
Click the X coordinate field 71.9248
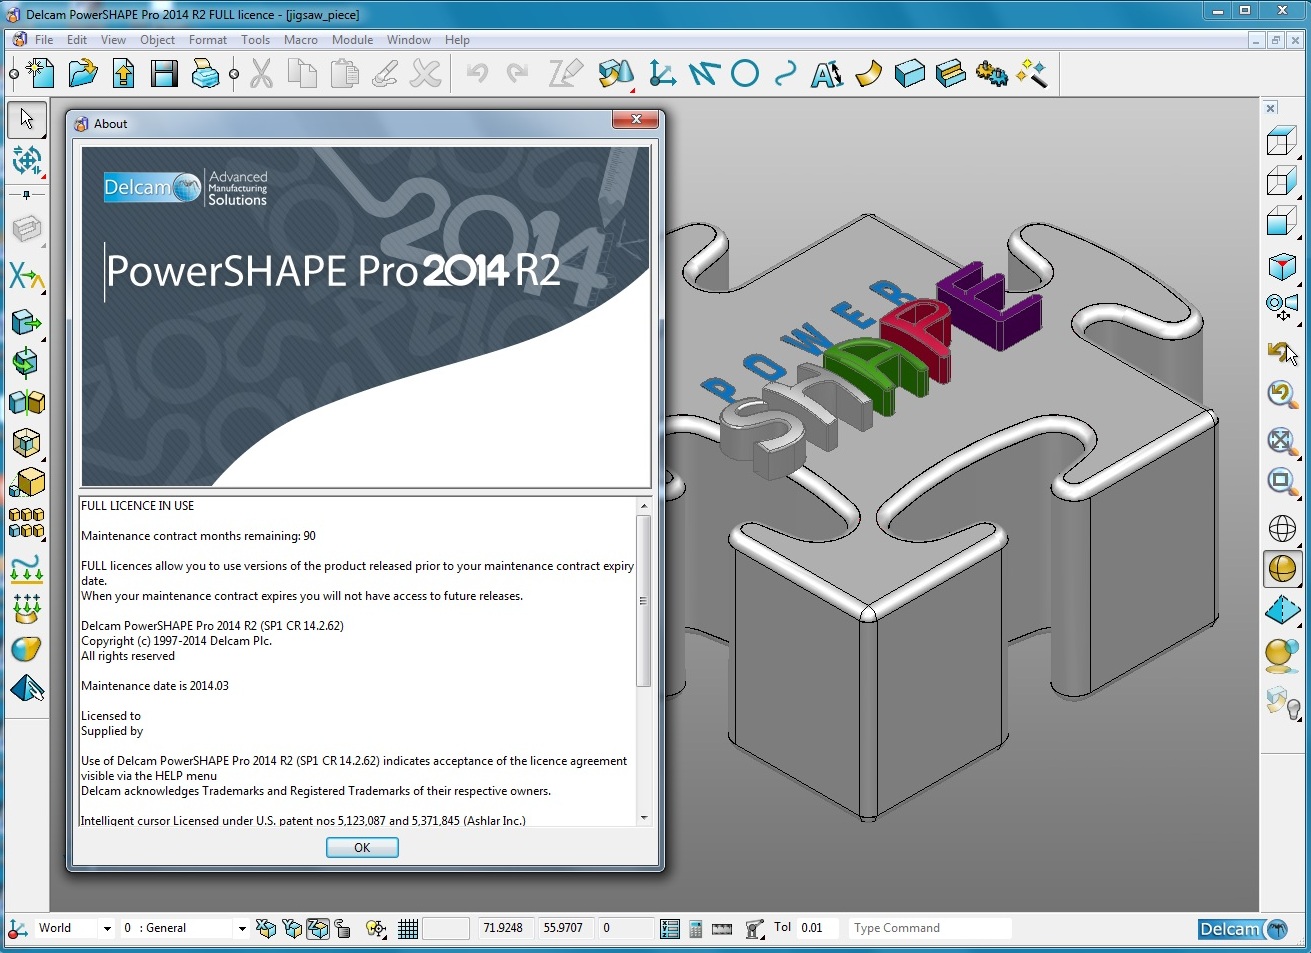(506, 928)
